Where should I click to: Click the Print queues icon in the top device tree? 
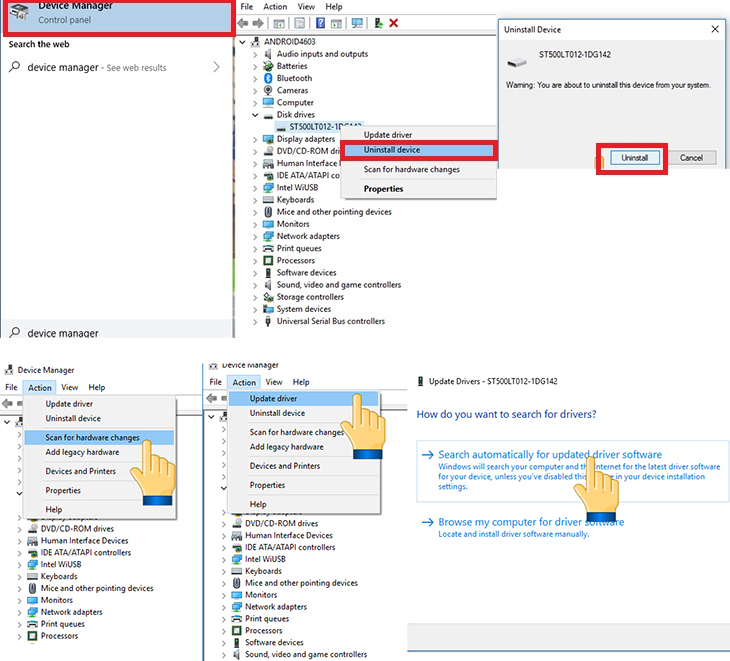tap(268, 248)
